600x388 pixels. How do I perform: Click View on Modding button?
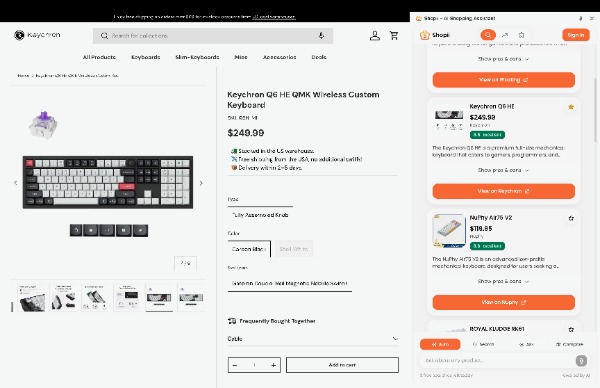504,80
